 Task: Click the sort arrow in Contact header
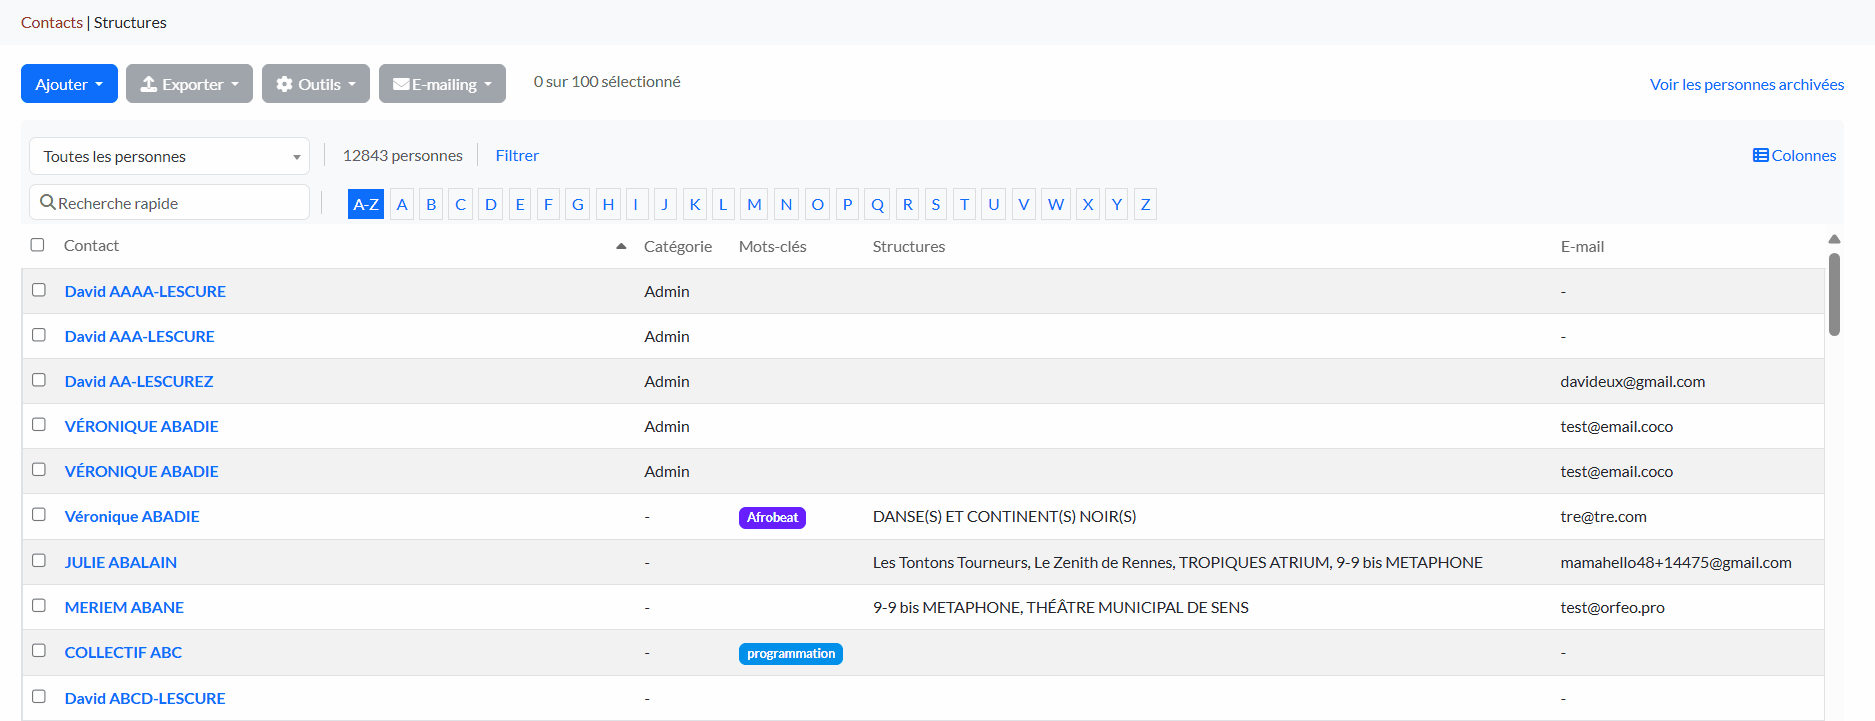pyautogui.click(x=621, y=246)
